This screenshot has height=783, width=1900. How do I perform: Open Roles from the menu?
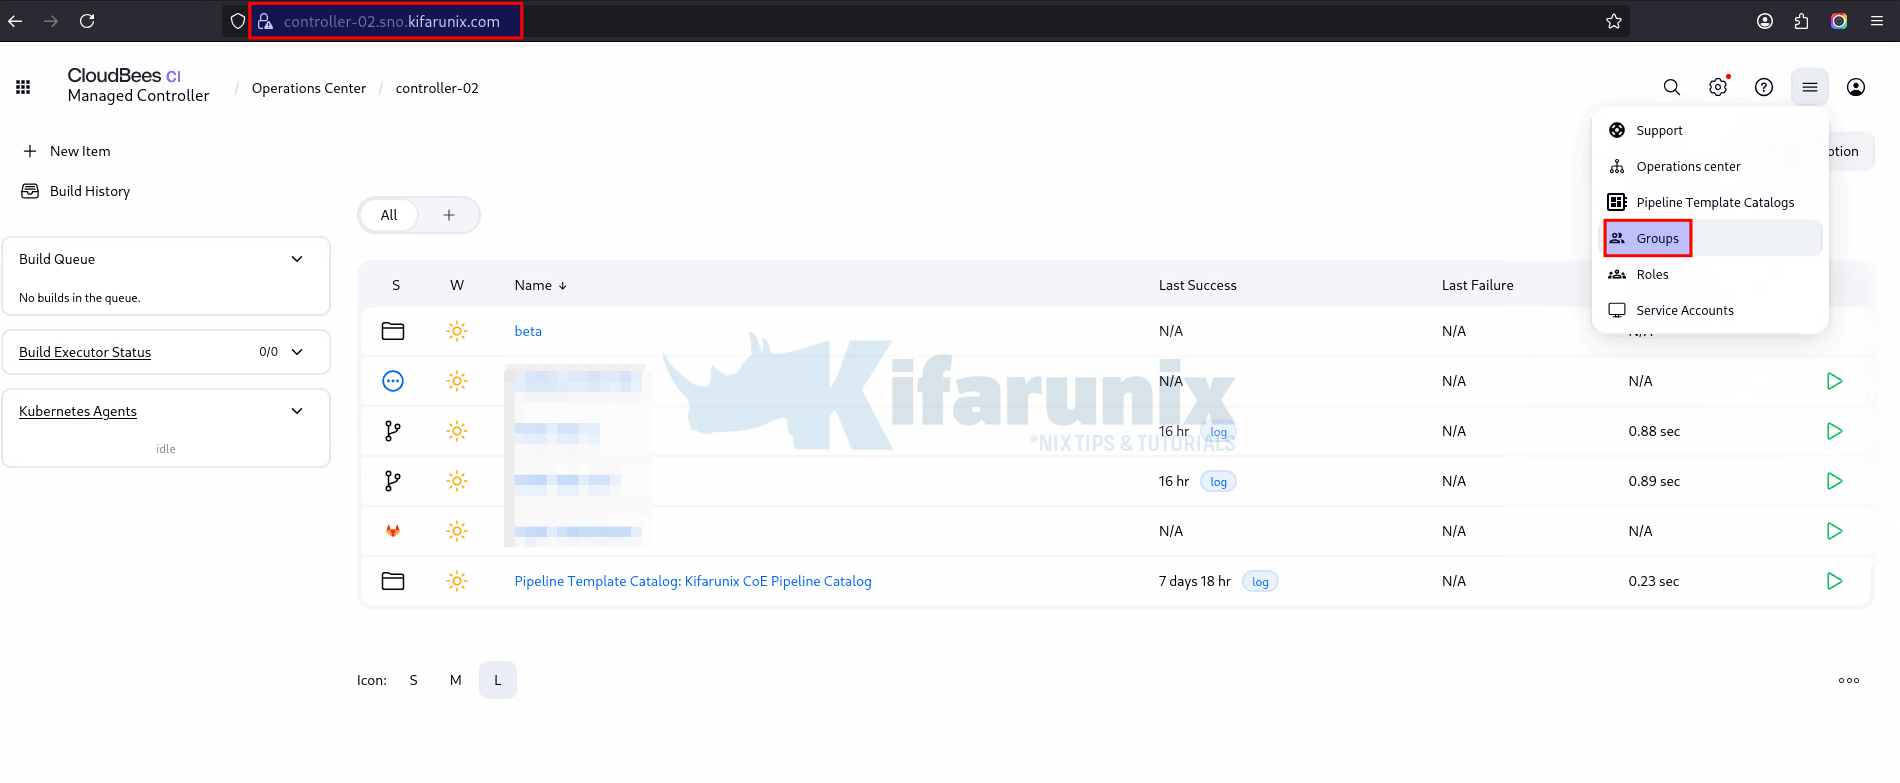coord(1710,274)
